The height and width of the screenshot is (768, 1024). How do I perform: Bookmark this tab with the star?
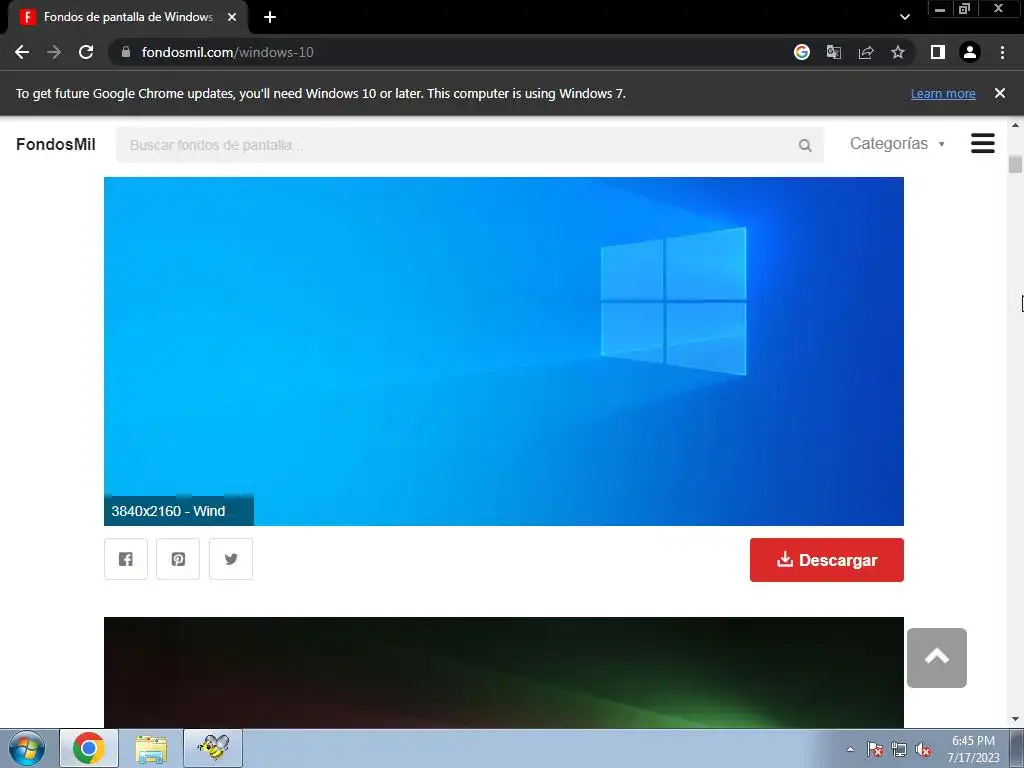898,52
